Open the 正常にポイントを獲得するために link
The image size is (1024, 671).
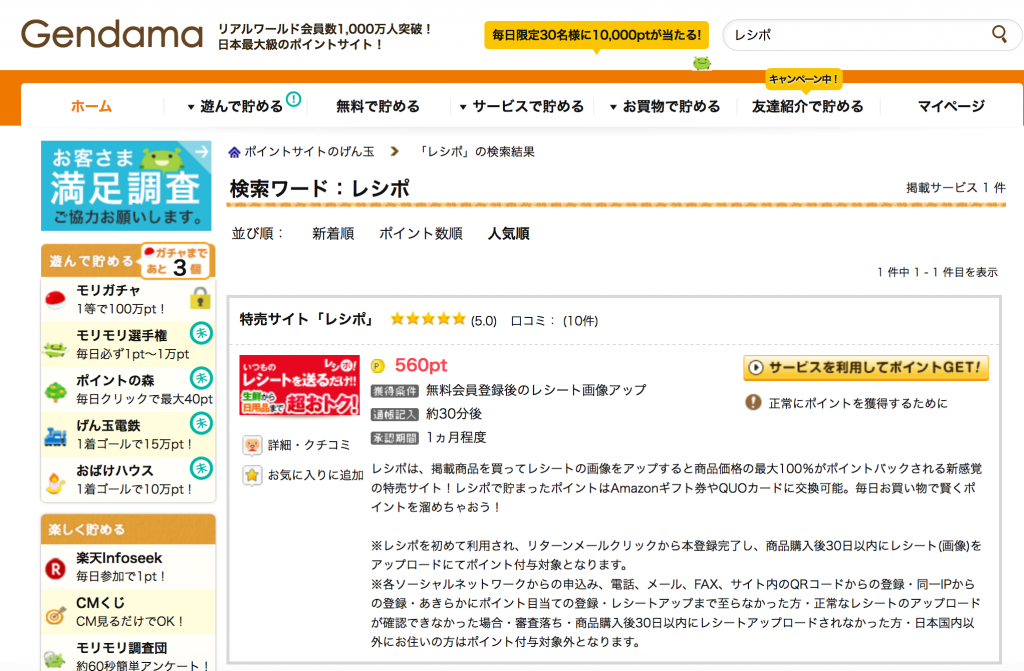(856, 403)
